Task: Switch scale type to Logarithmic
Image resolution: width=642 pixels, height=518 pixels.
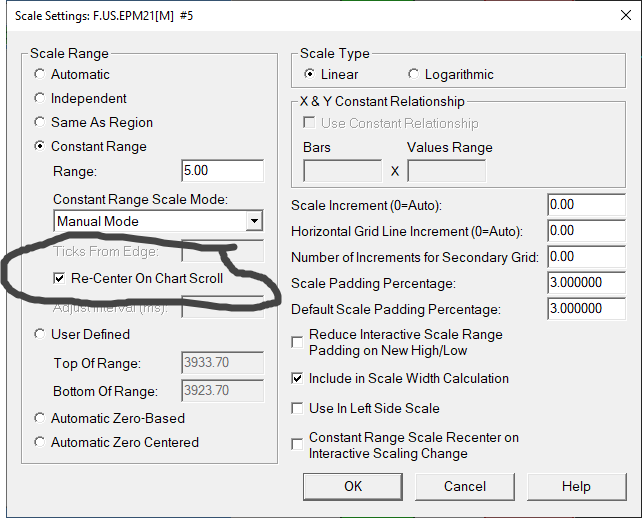Action: click(x=414, y=74)
